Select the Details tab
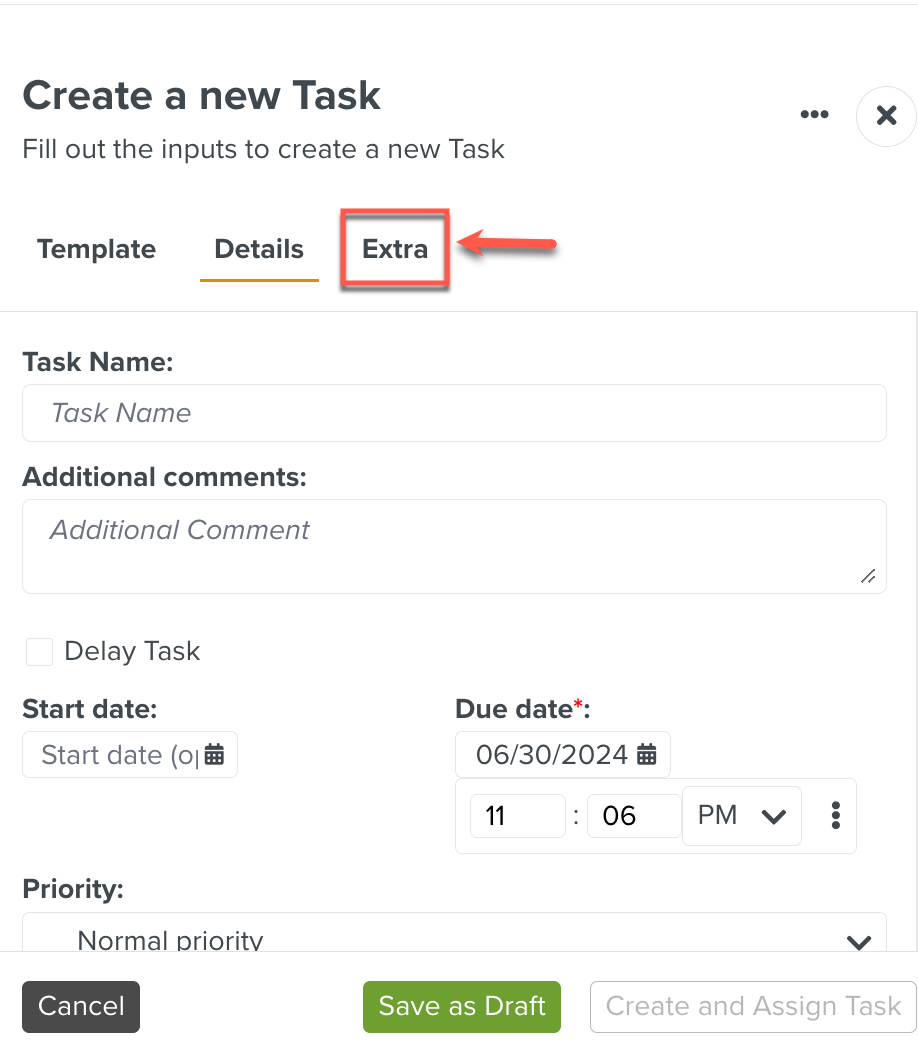 pyautogui.click(x=259, y=249)
